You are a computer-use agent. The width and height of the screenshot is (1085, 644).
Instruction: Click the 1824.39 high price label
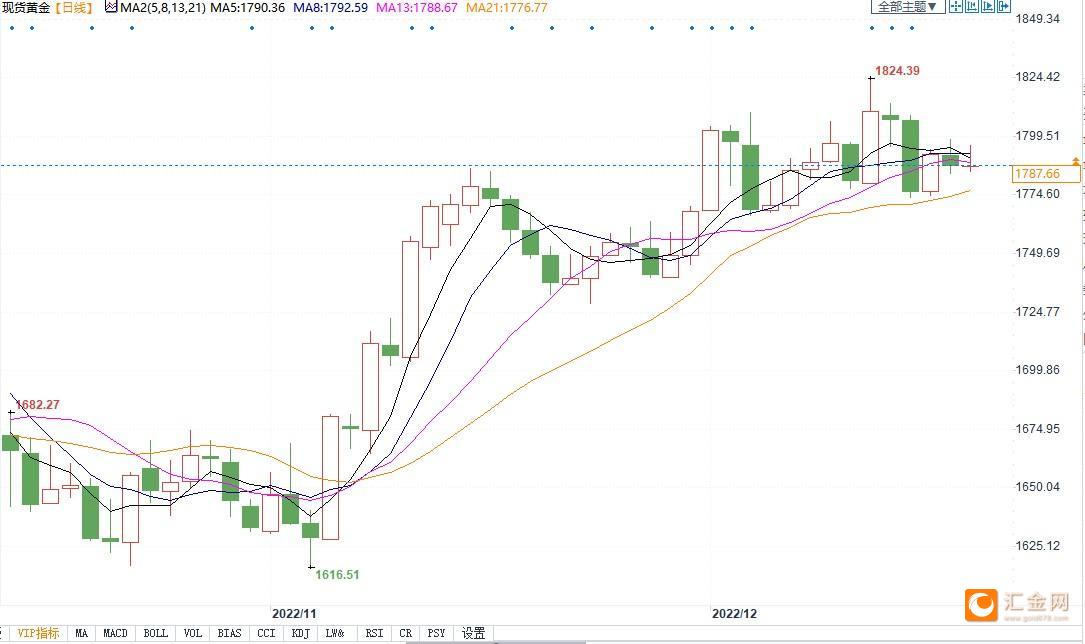[897, 71]
